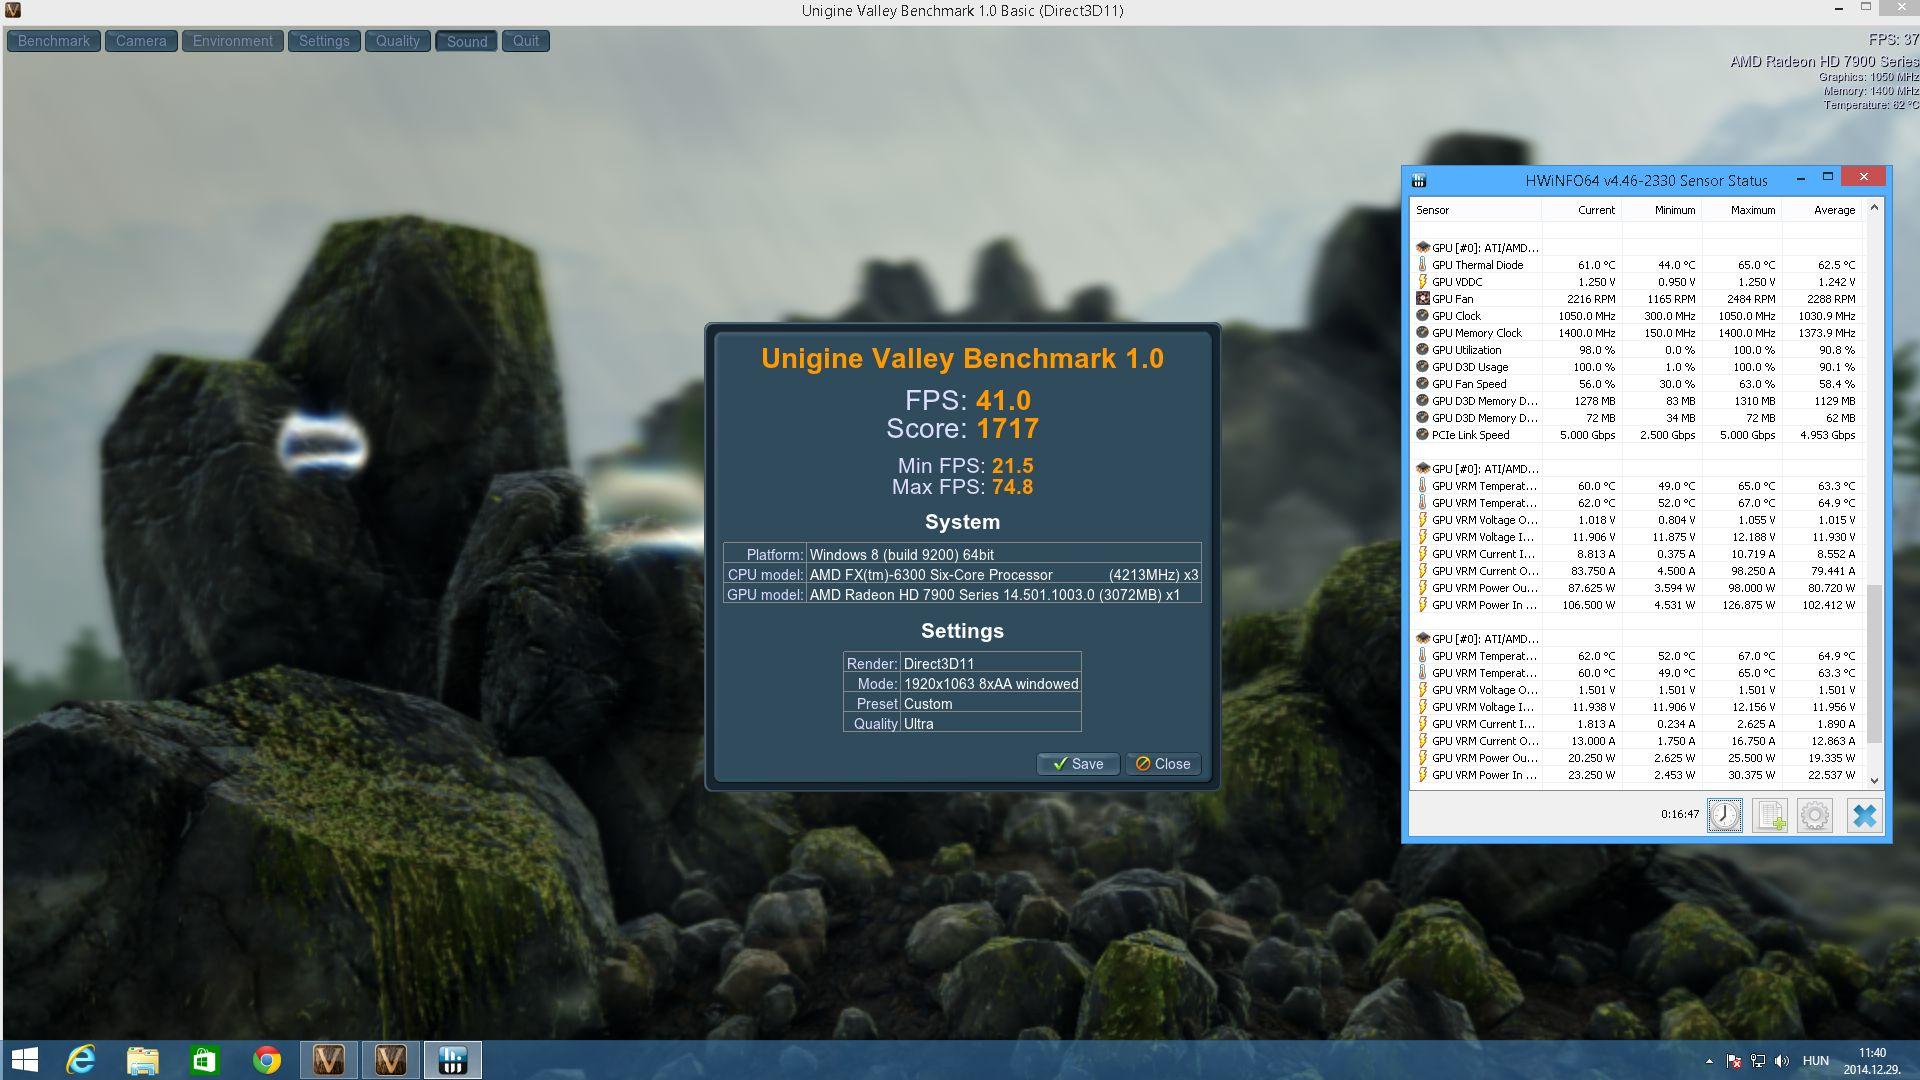This screenshot has height=1080, width=1920.
Task: Click the GPU Clock sensor icon
Action: tap(1422, 316)
